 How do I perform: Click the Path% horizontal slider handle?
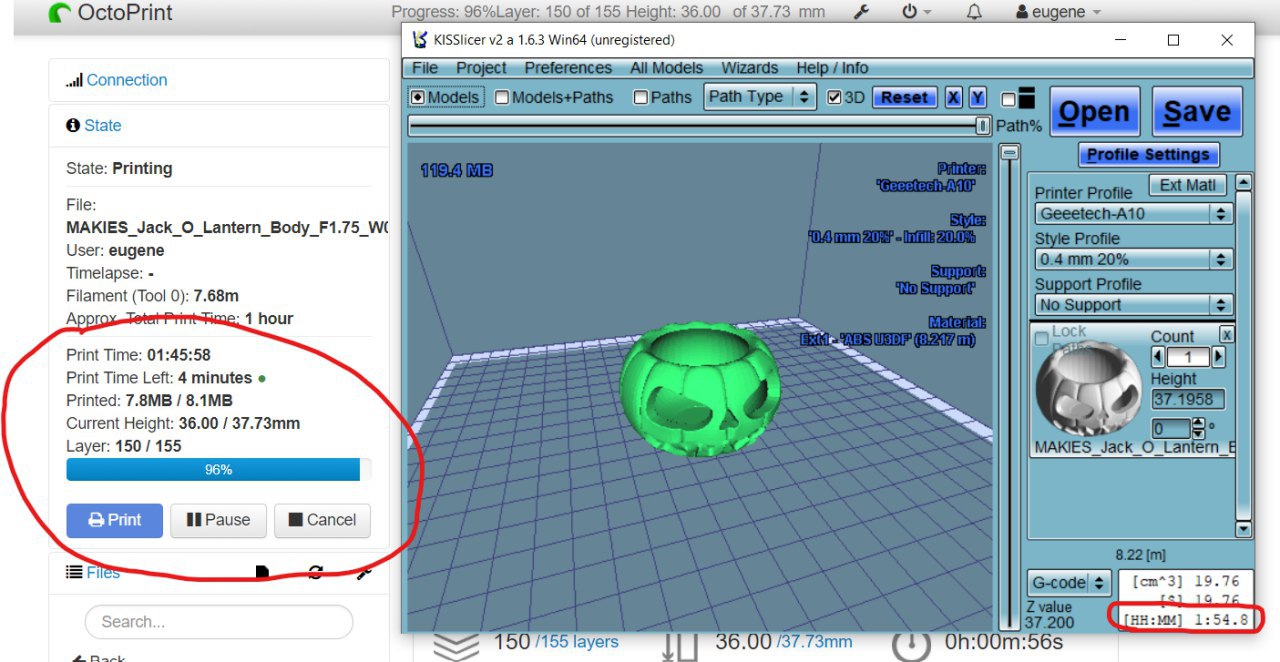point(983,125)
